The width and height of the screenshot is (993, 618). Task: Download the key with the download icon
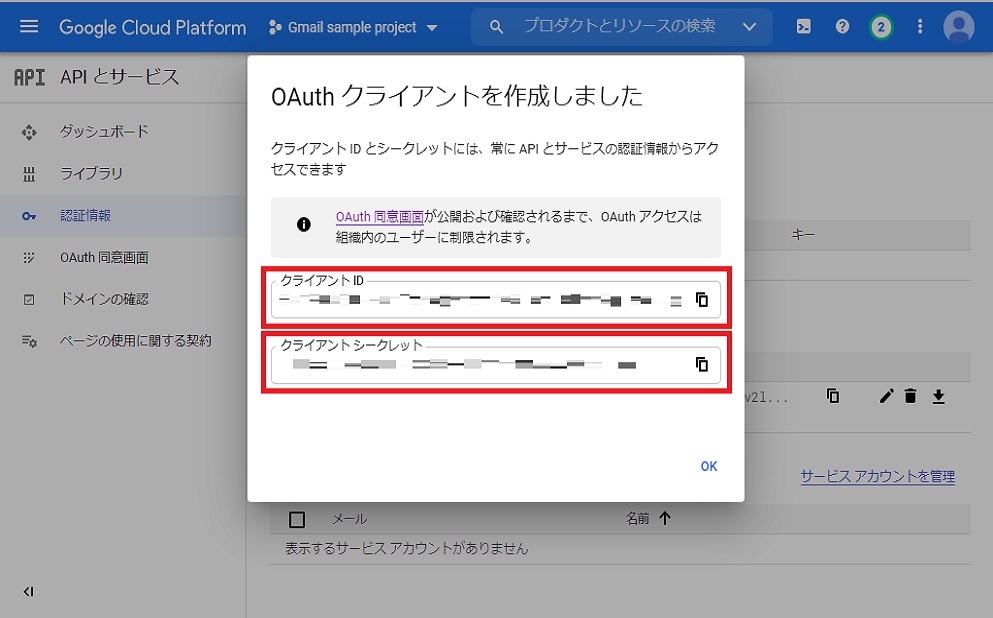[938, 396]
